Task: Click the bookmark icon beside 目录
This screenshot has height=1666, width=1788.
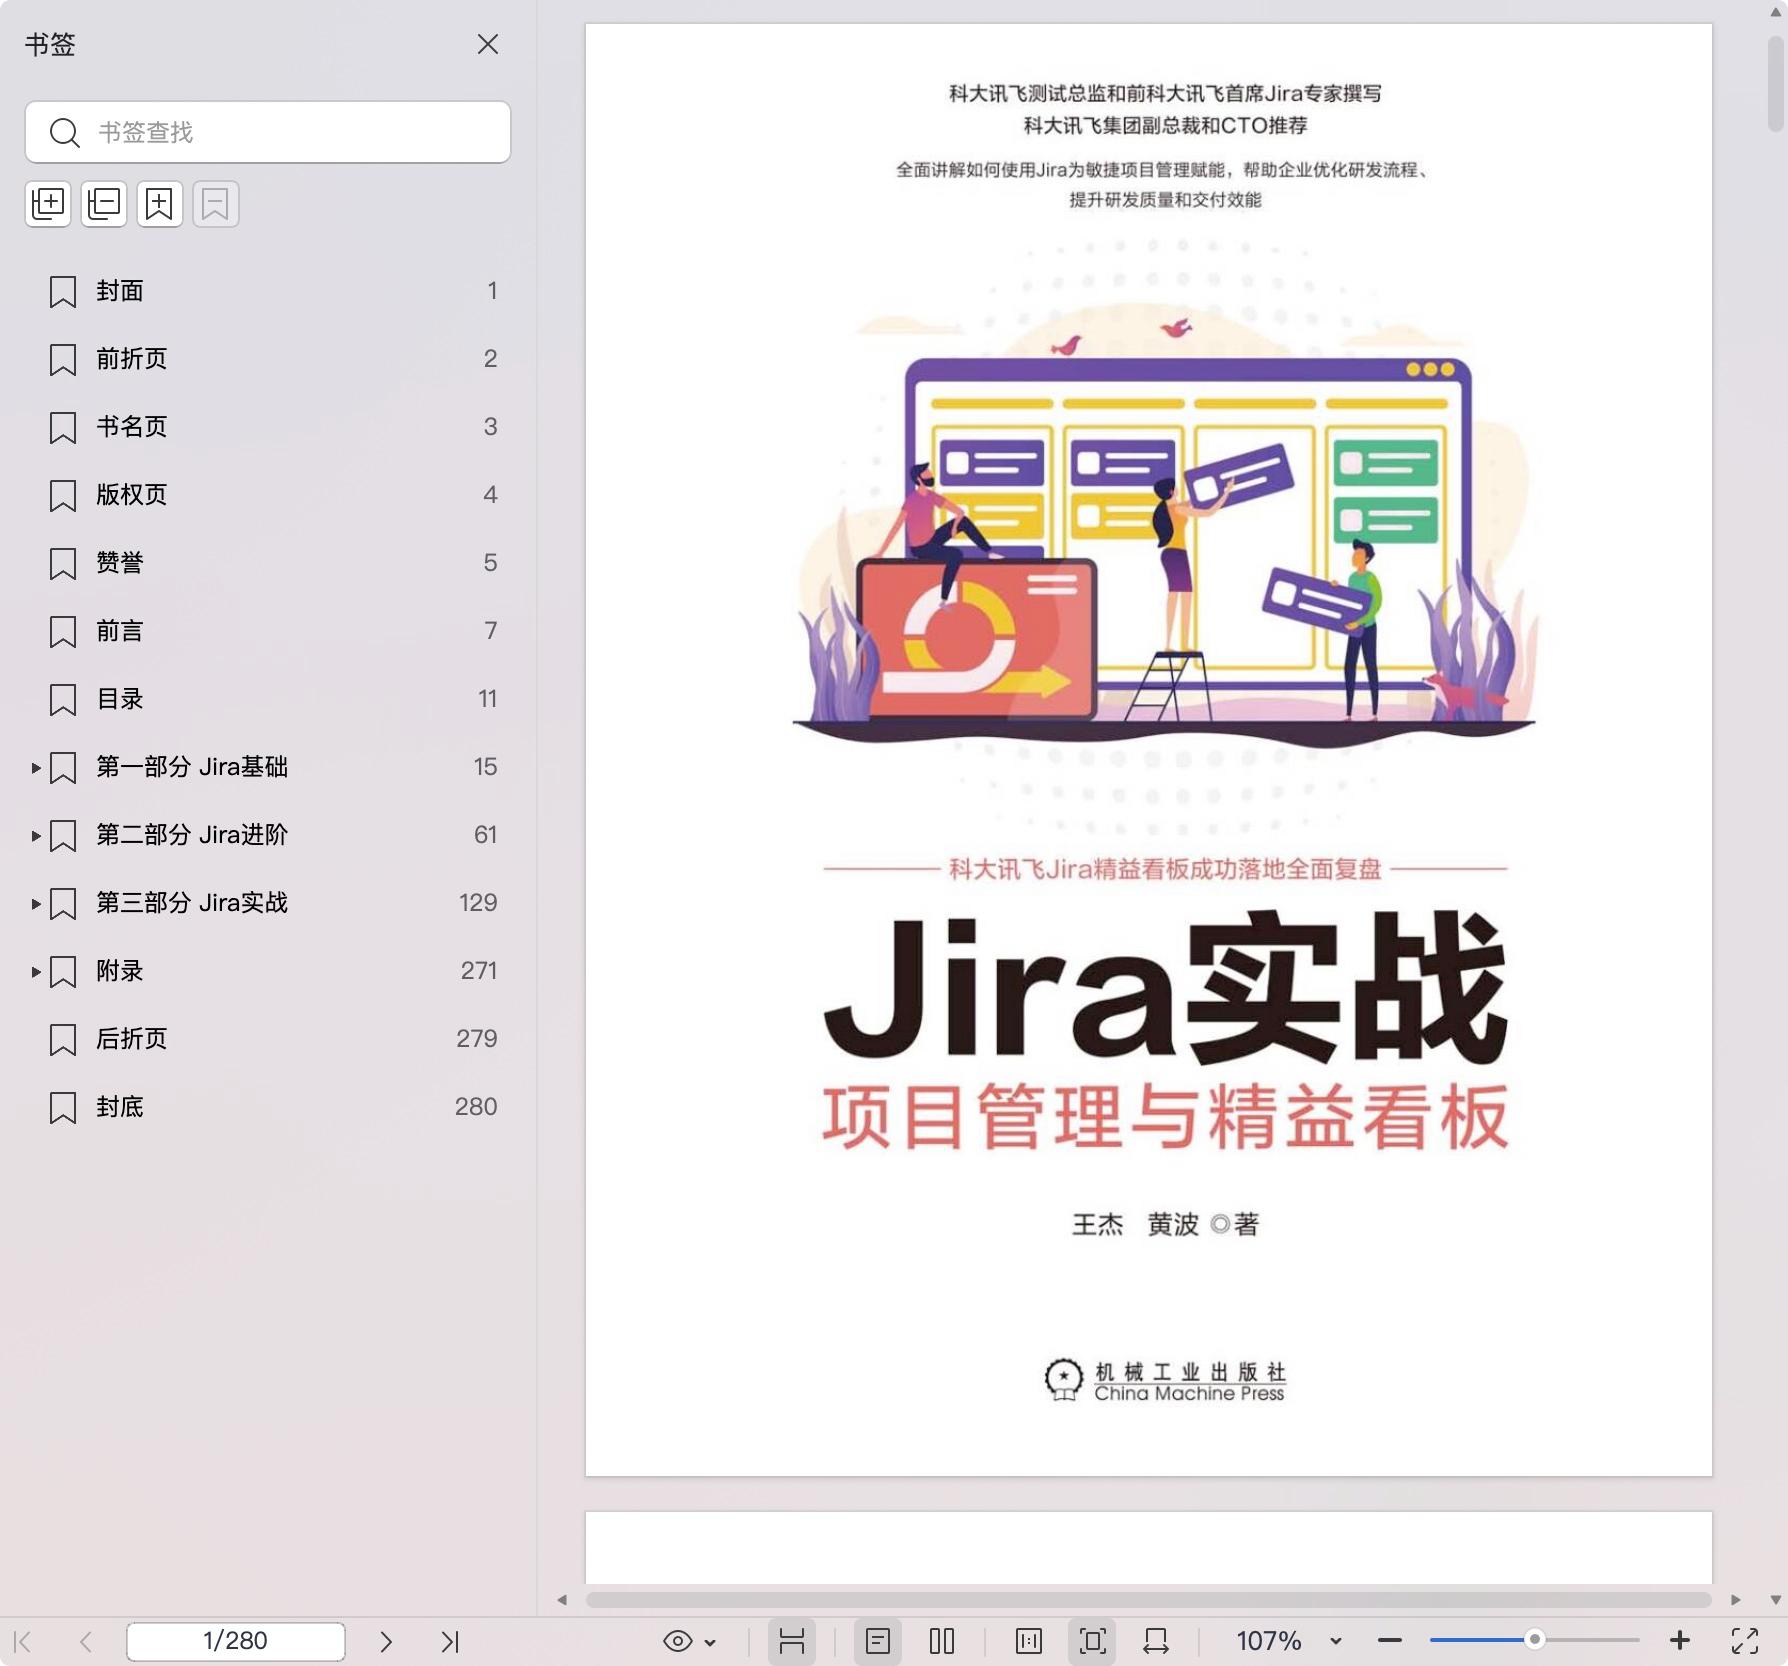Action: (63, 700)
